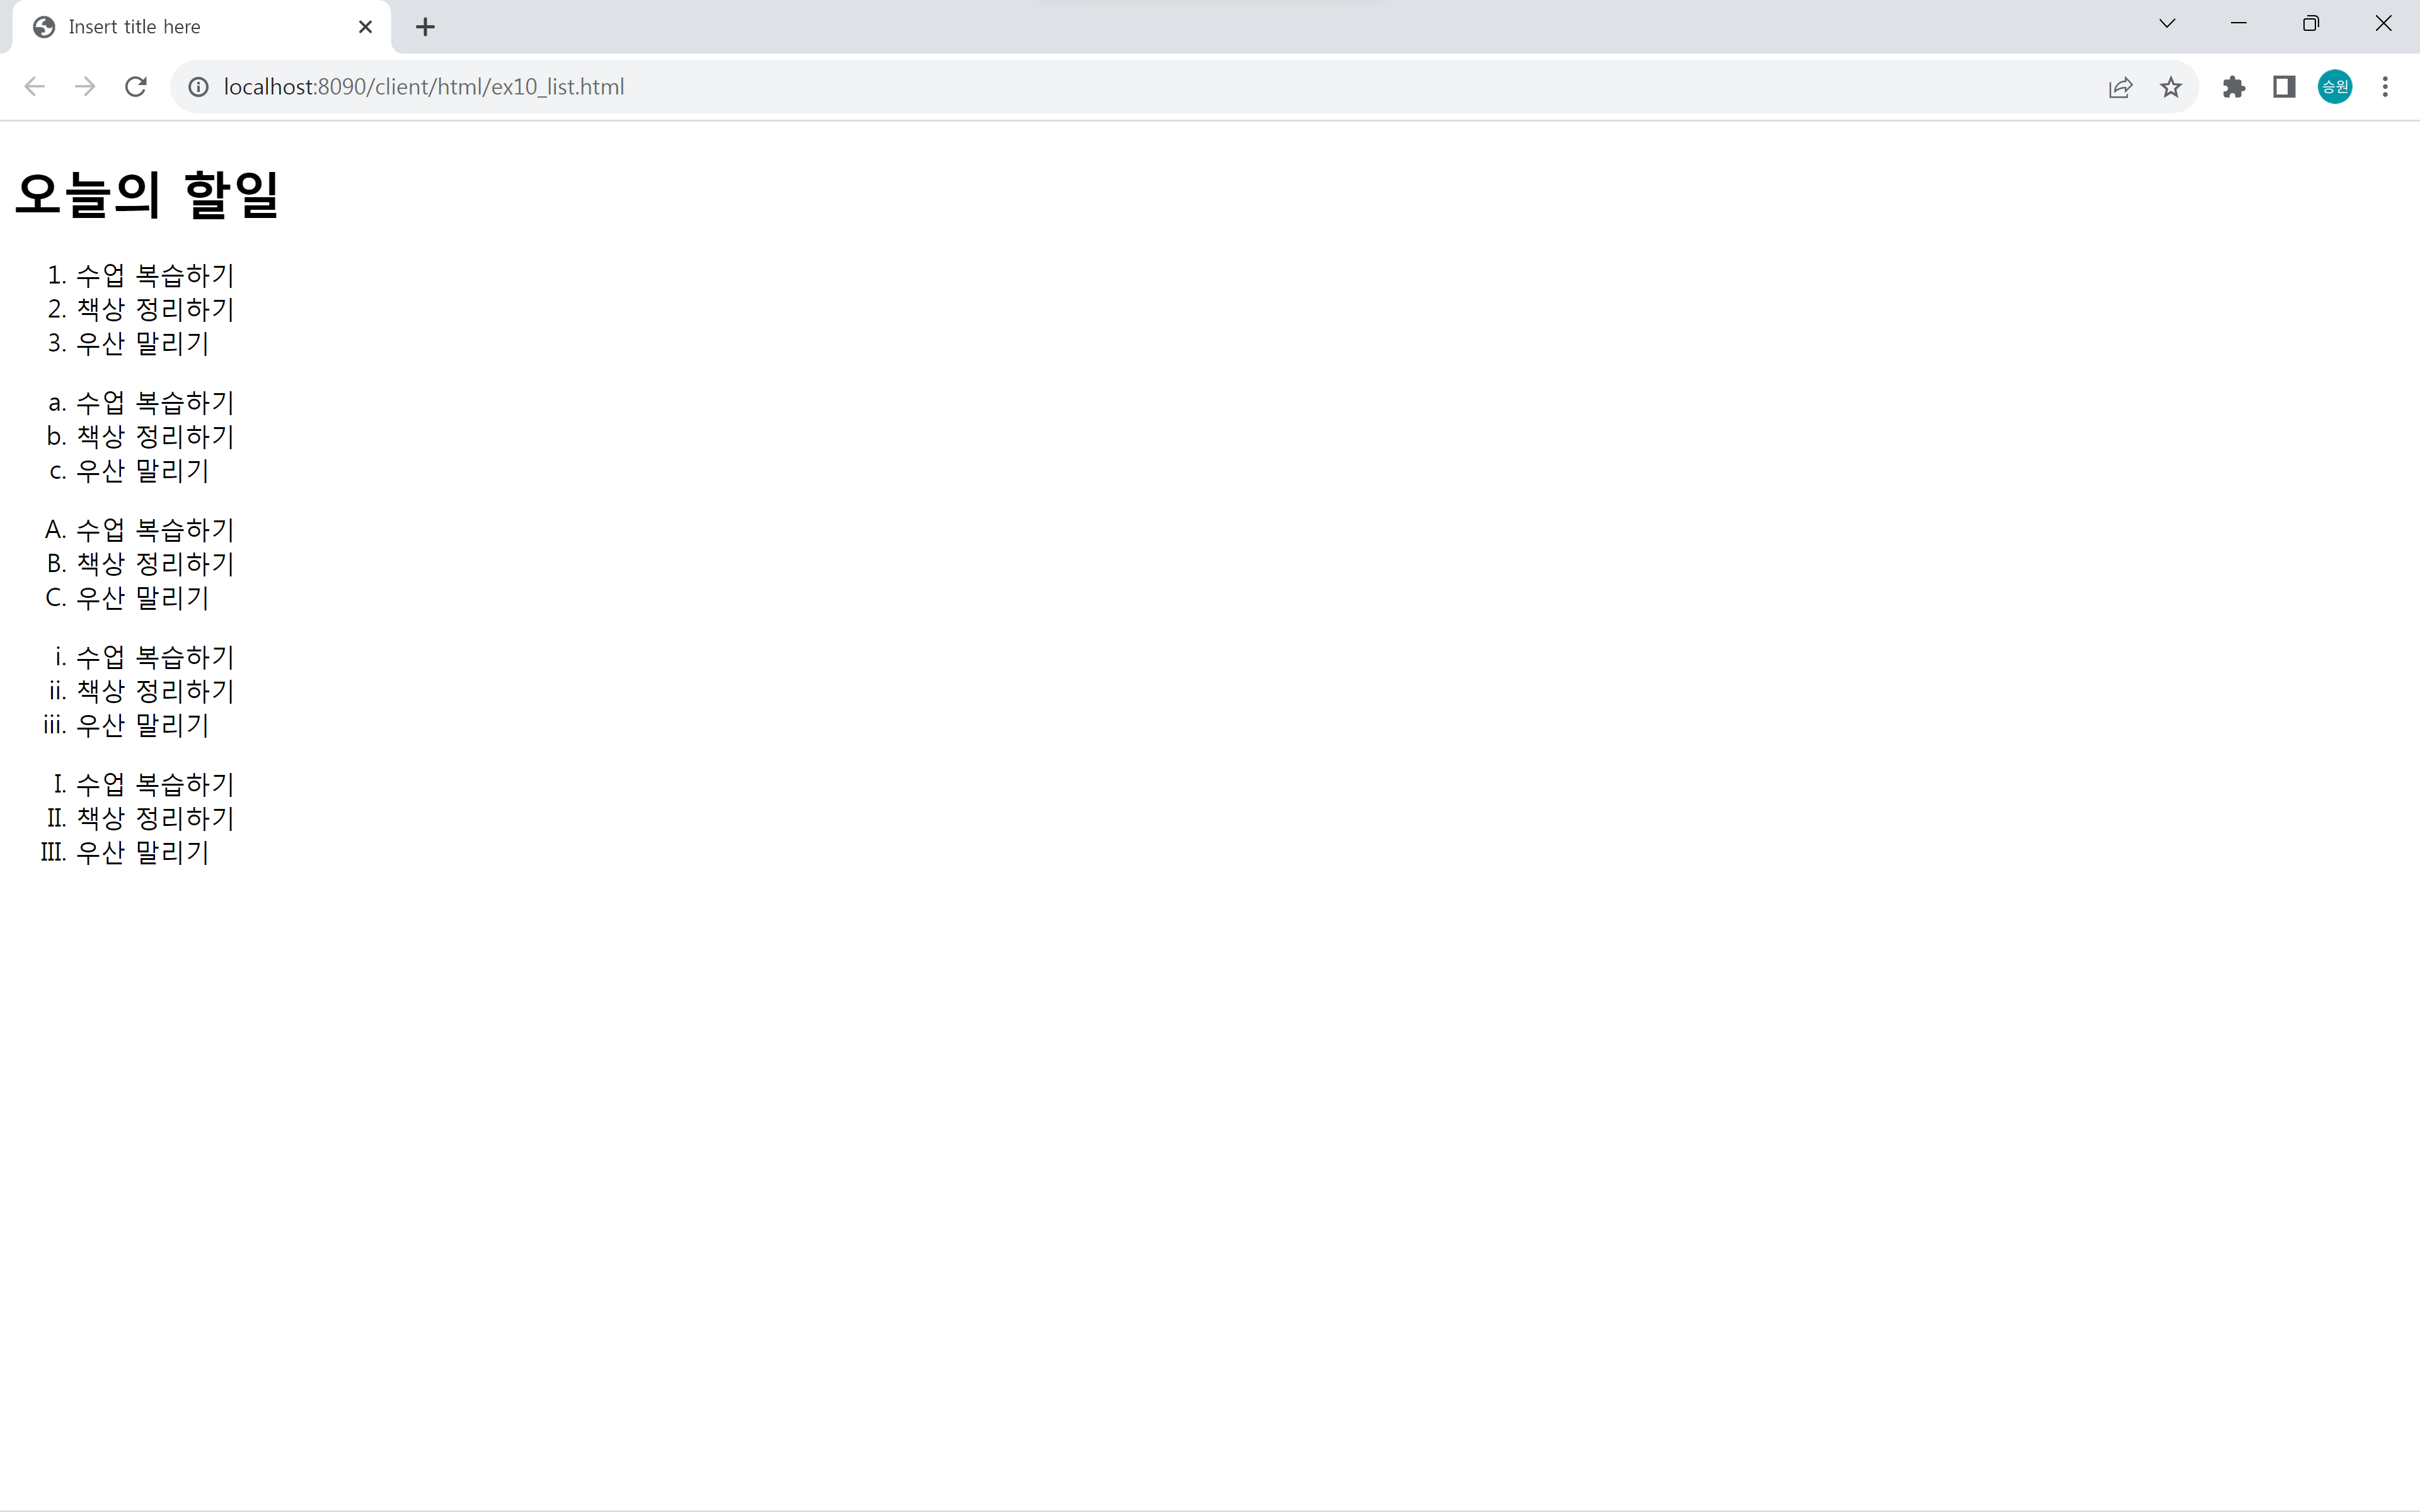2420x1512 pixels.
Task: Click list item b. 책상 정리하기
Action: click(155, 436)
